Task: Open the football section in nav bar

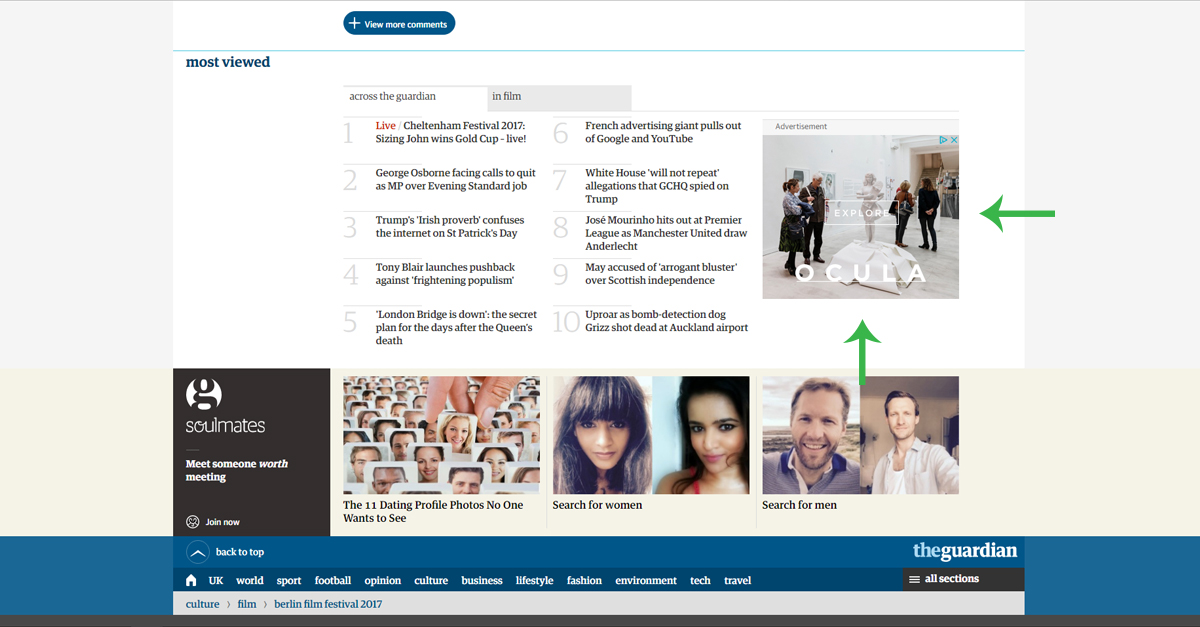Action: tap(333, 581)
